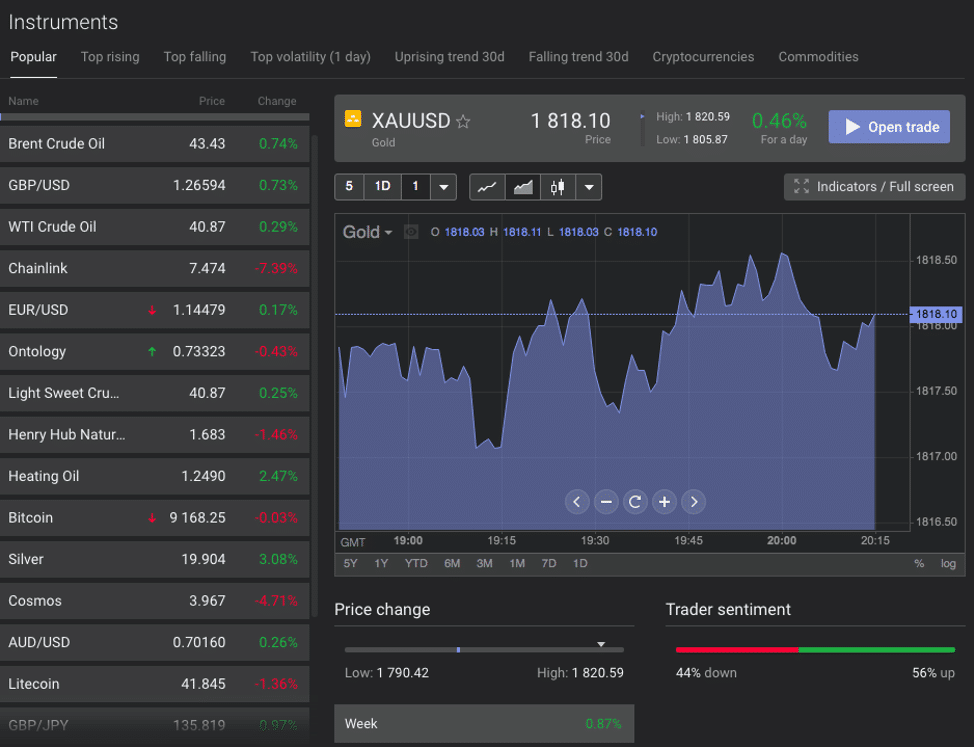Set chart range to 5Y

[350, 564]
